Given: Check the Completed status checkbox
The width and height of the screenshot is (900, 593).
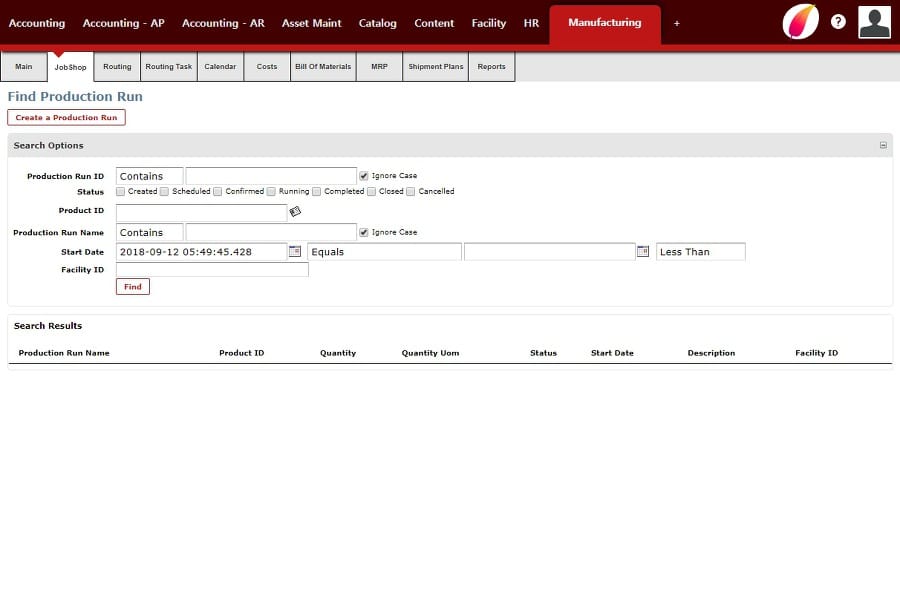Looking at the screenshot, I should click(316, 192).
